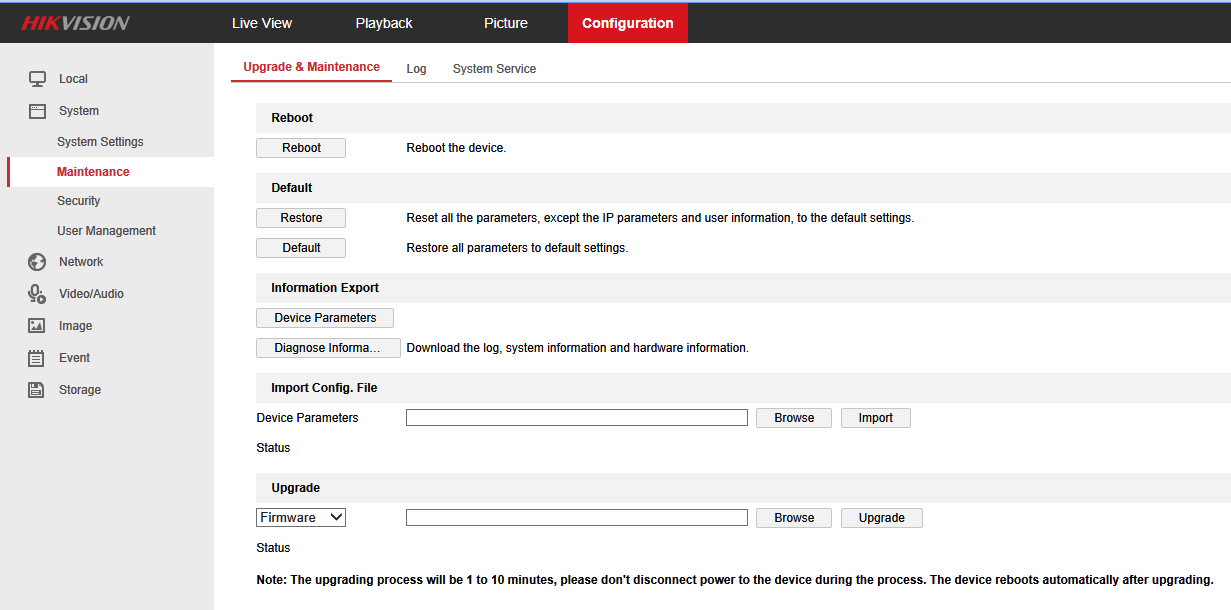Select the Storage section icon
Screen dimensions: 1231x610
pyautogui.click(x=37, y=389)
